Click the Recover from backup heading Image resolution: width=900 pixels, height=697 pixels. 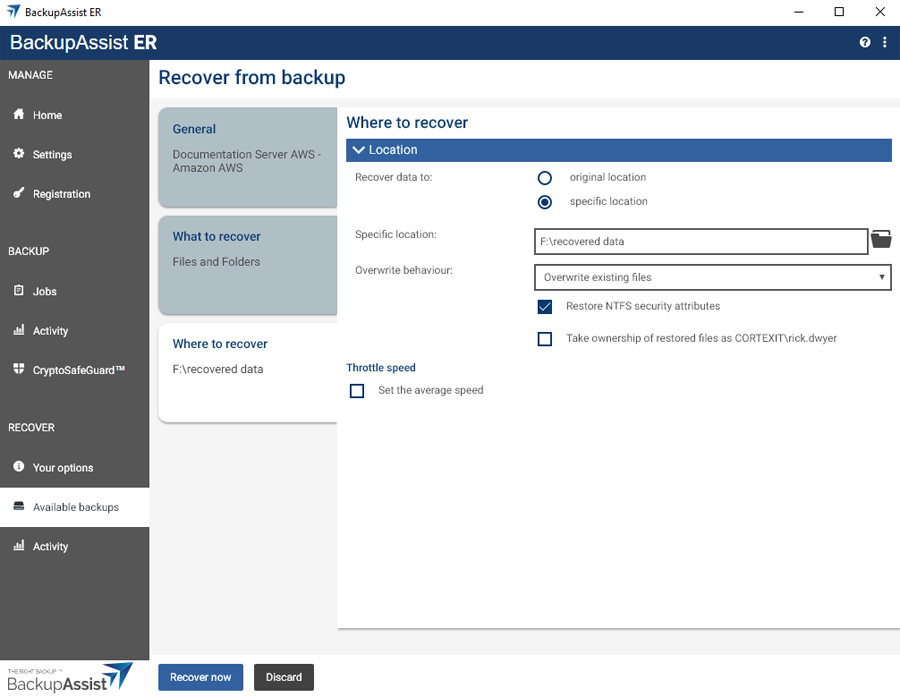(252, 78)
